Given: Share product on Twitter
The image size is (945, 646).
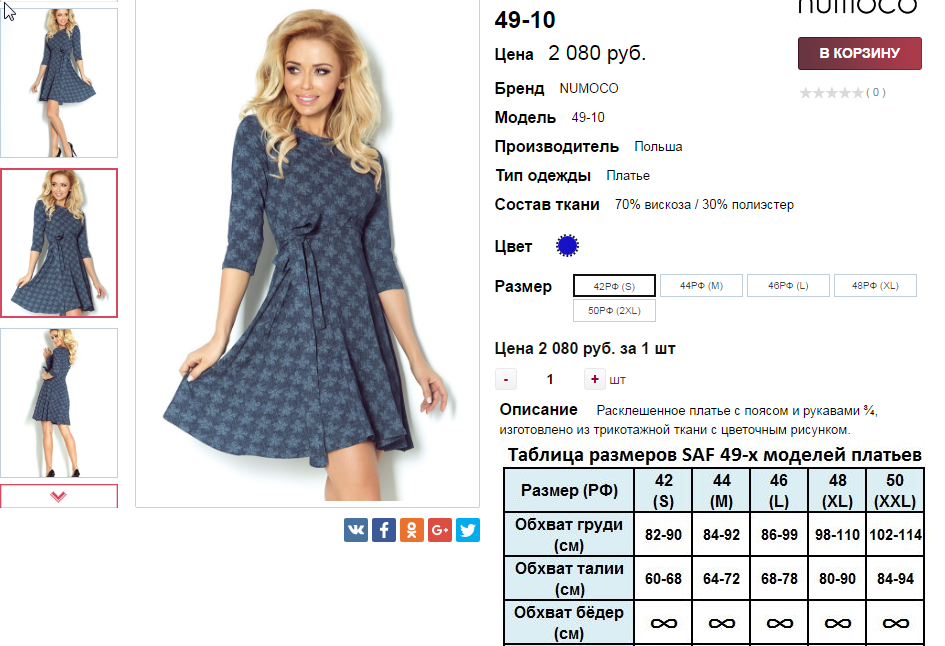Looking at the screenshot, I should coord(468,530).
